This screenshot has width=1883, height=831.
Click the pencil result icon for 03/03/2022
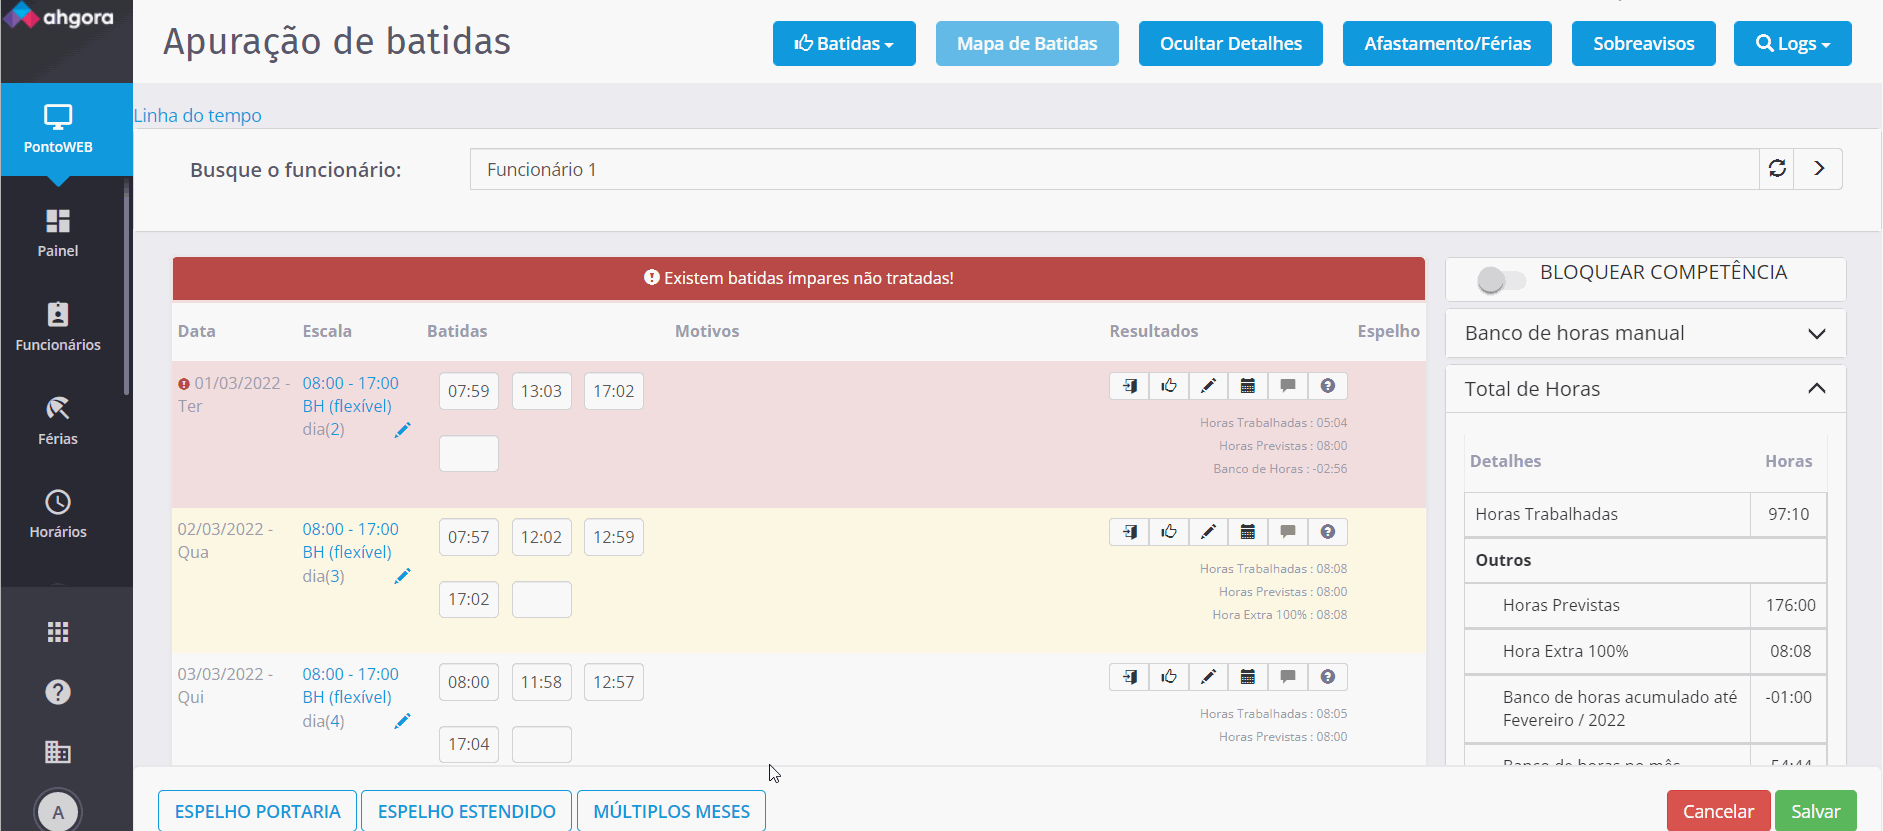click(1208, 677)
